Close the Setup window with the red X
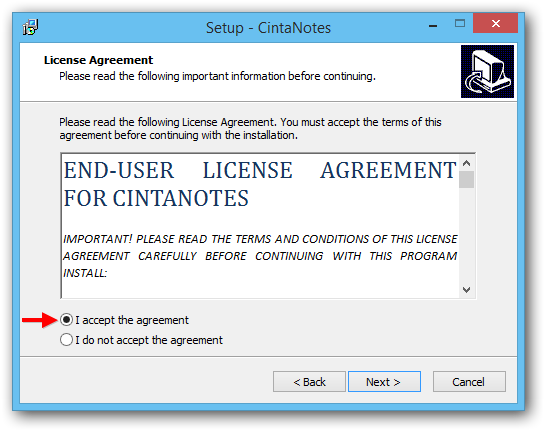Image resolution: width=545 pixels, height=431 pixels. tap(495, 23)
